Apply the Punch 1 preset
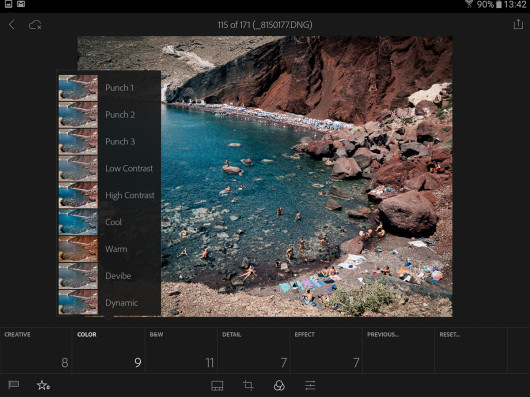The image size is (530, 397). [109, 88]
